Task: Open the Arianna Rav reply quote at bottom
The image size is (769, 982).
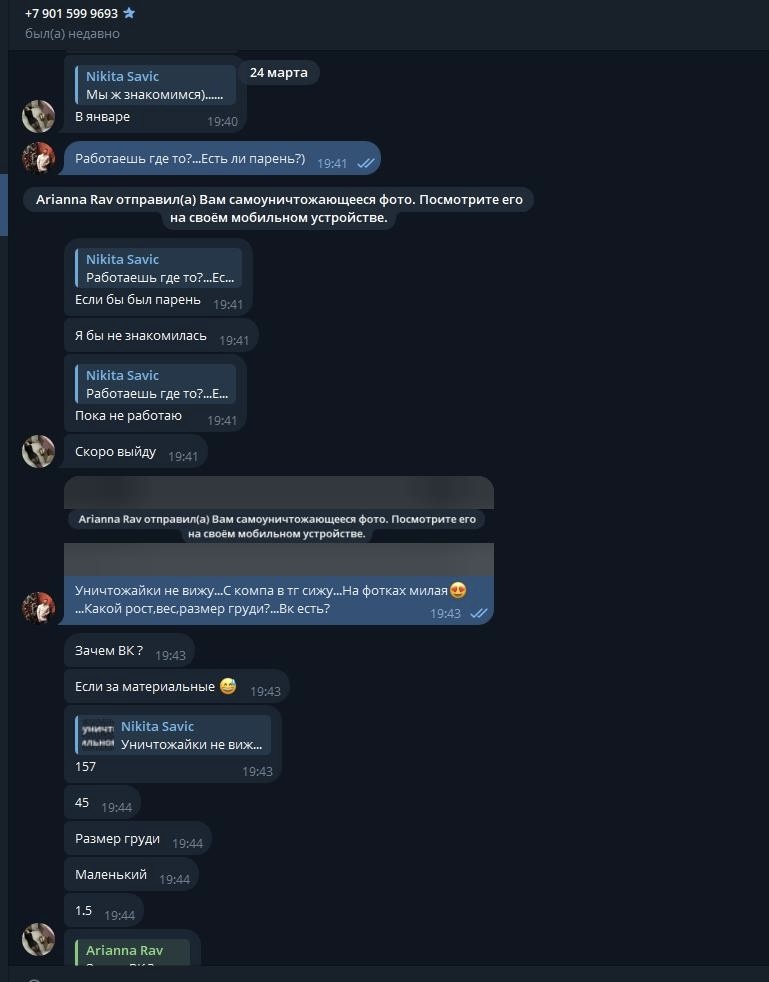Action: (133, 952)
